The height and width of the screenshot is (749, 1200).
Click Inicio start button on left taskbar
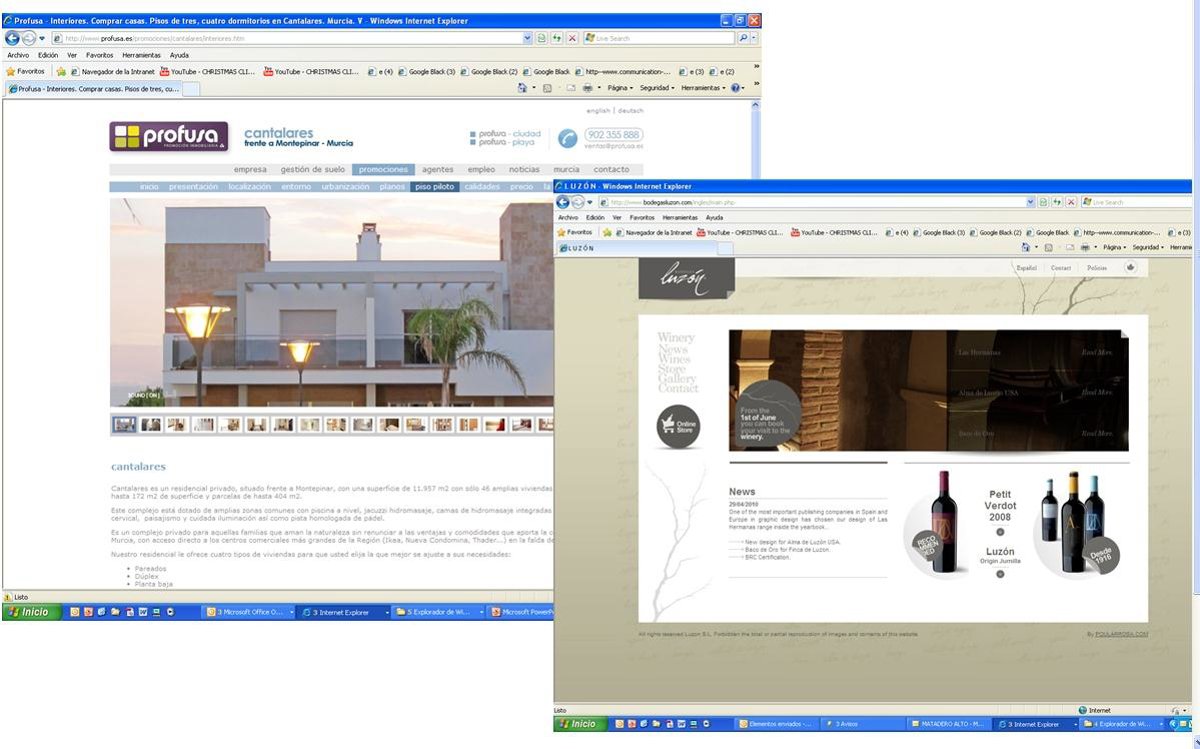[x=30, y=612]
